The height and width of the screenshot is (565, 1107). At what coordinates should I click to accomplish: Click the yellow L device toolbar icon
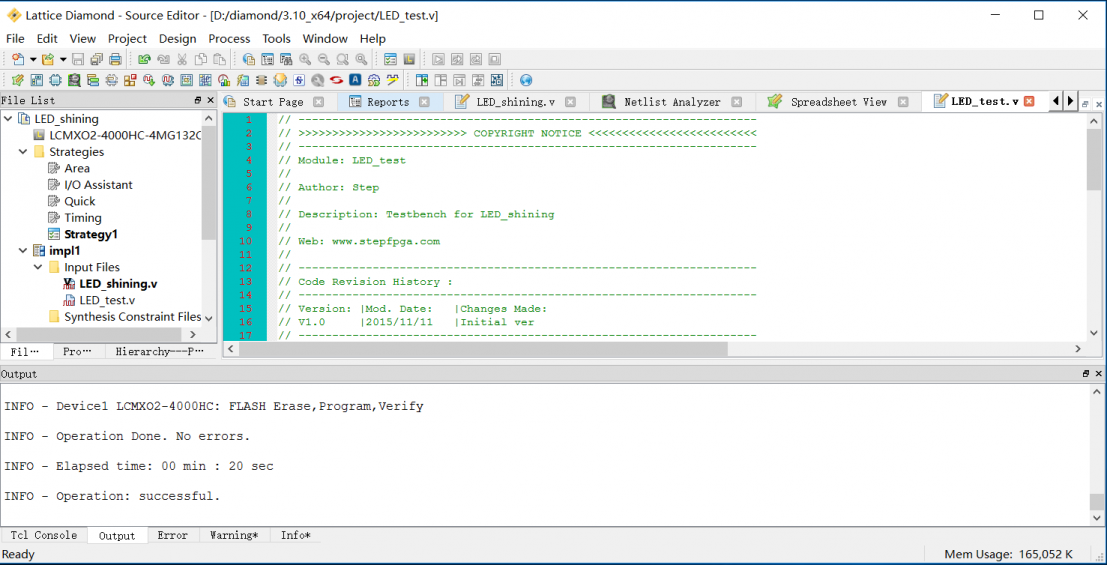point(409,59)
